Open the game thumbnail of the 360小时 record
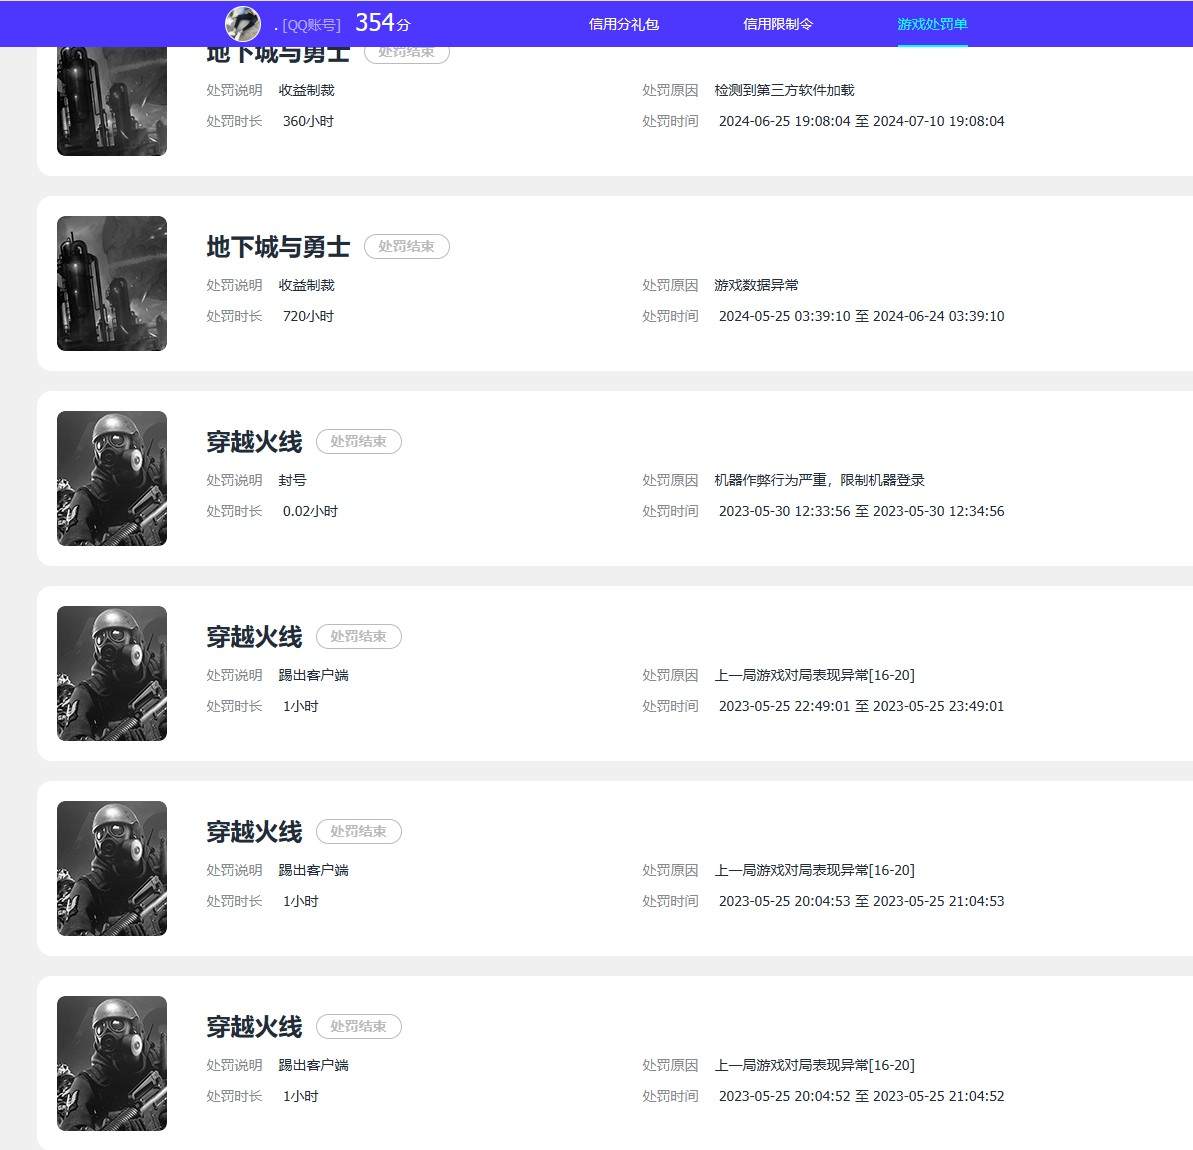1193x1150 pixels. pyautogui.click(x=112, y=101)
